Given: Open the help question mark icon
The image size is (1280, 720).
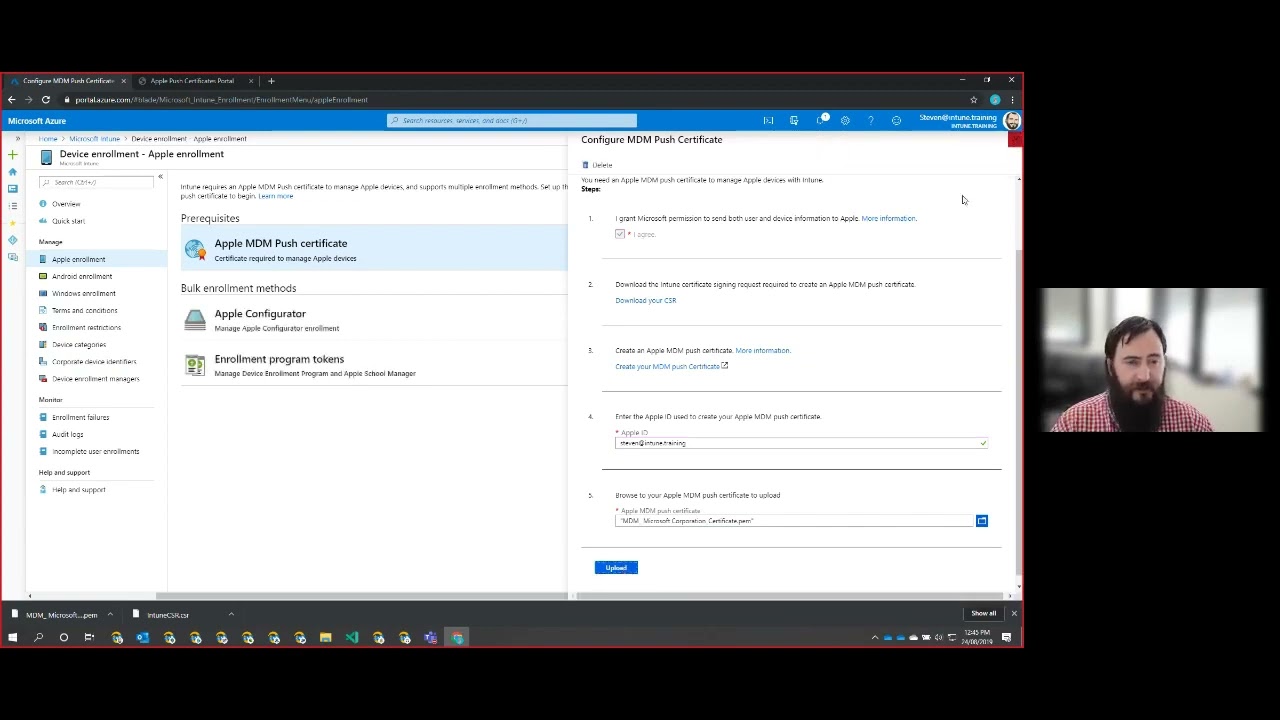Looking at the screenshot, I should 871,121.
